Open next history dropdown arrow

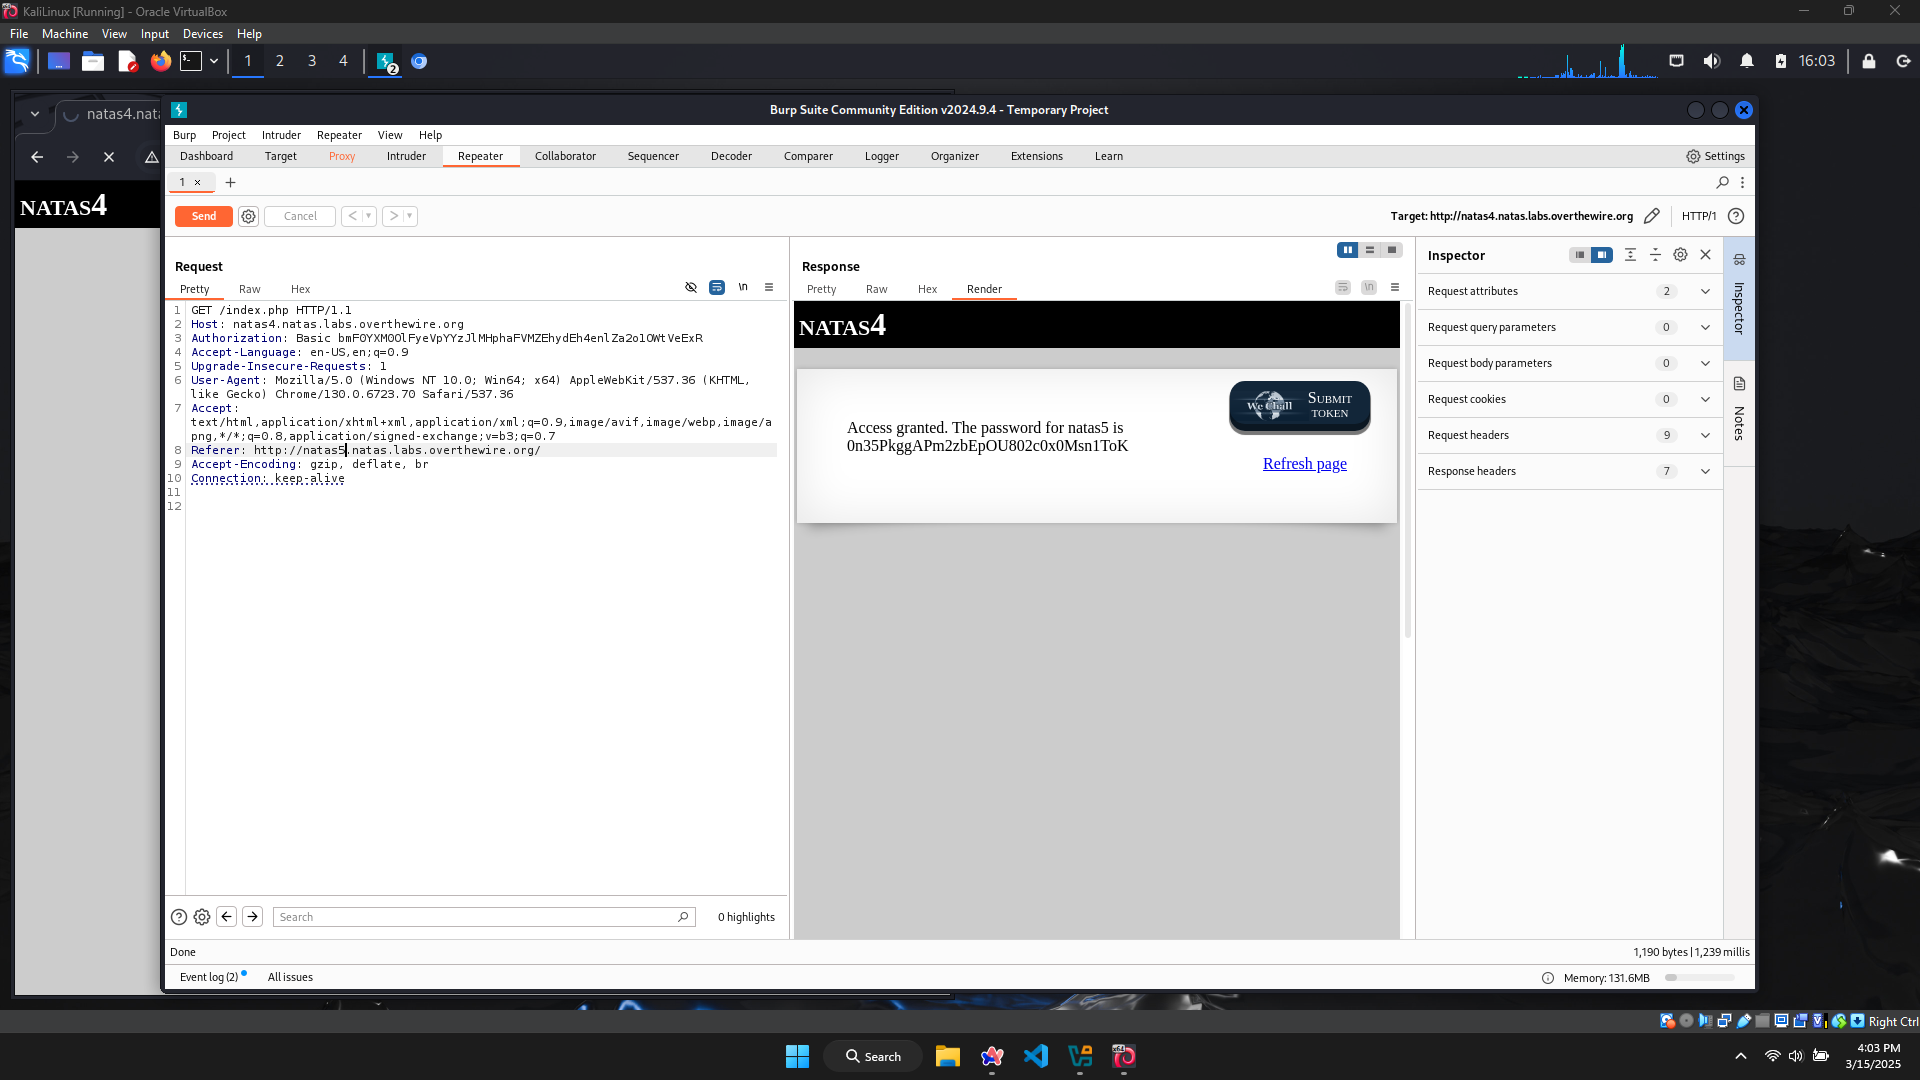pos(410,216)
